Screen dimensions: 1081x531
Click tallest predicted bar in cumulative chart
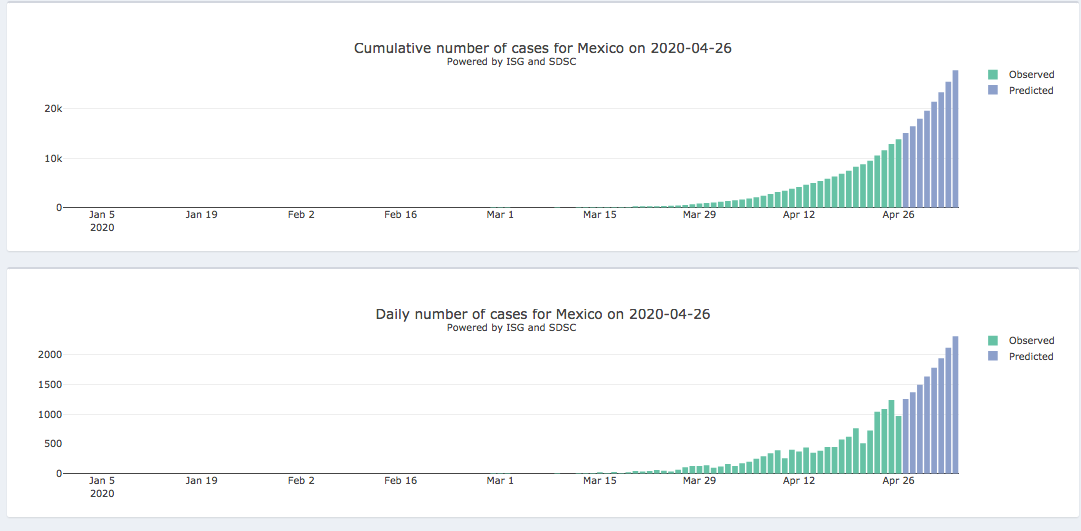pyautogui.click(x=955, y=140)
